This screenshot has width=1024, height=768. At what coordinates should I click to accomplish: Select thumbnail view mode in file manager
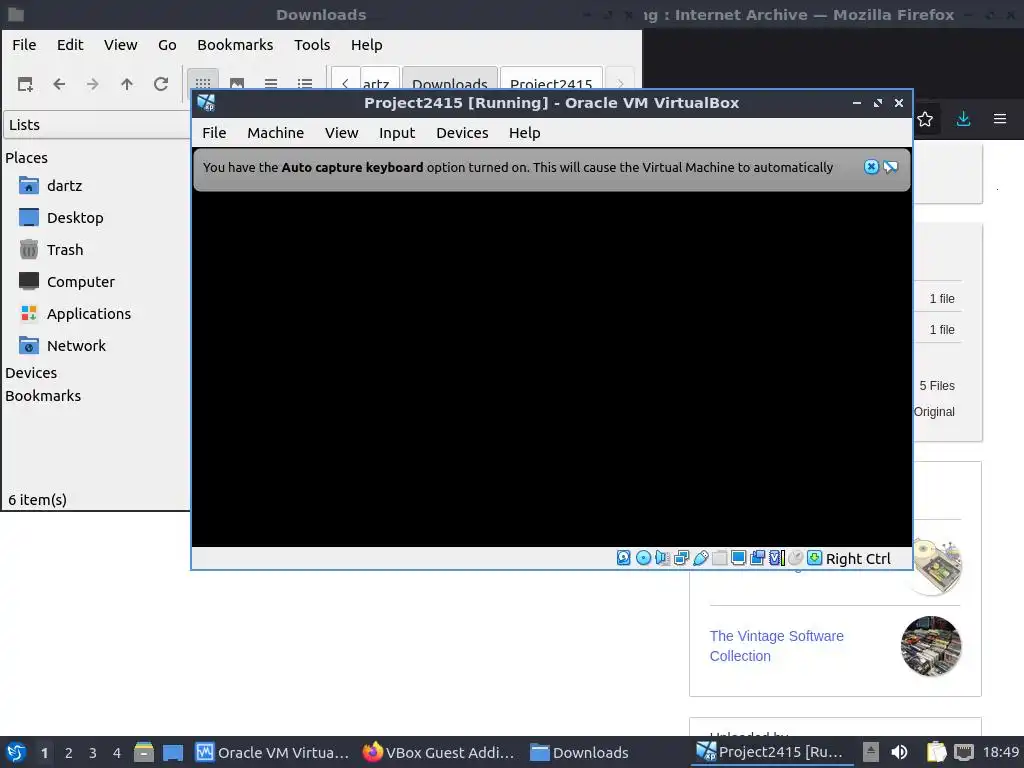[x=236, y=84]
